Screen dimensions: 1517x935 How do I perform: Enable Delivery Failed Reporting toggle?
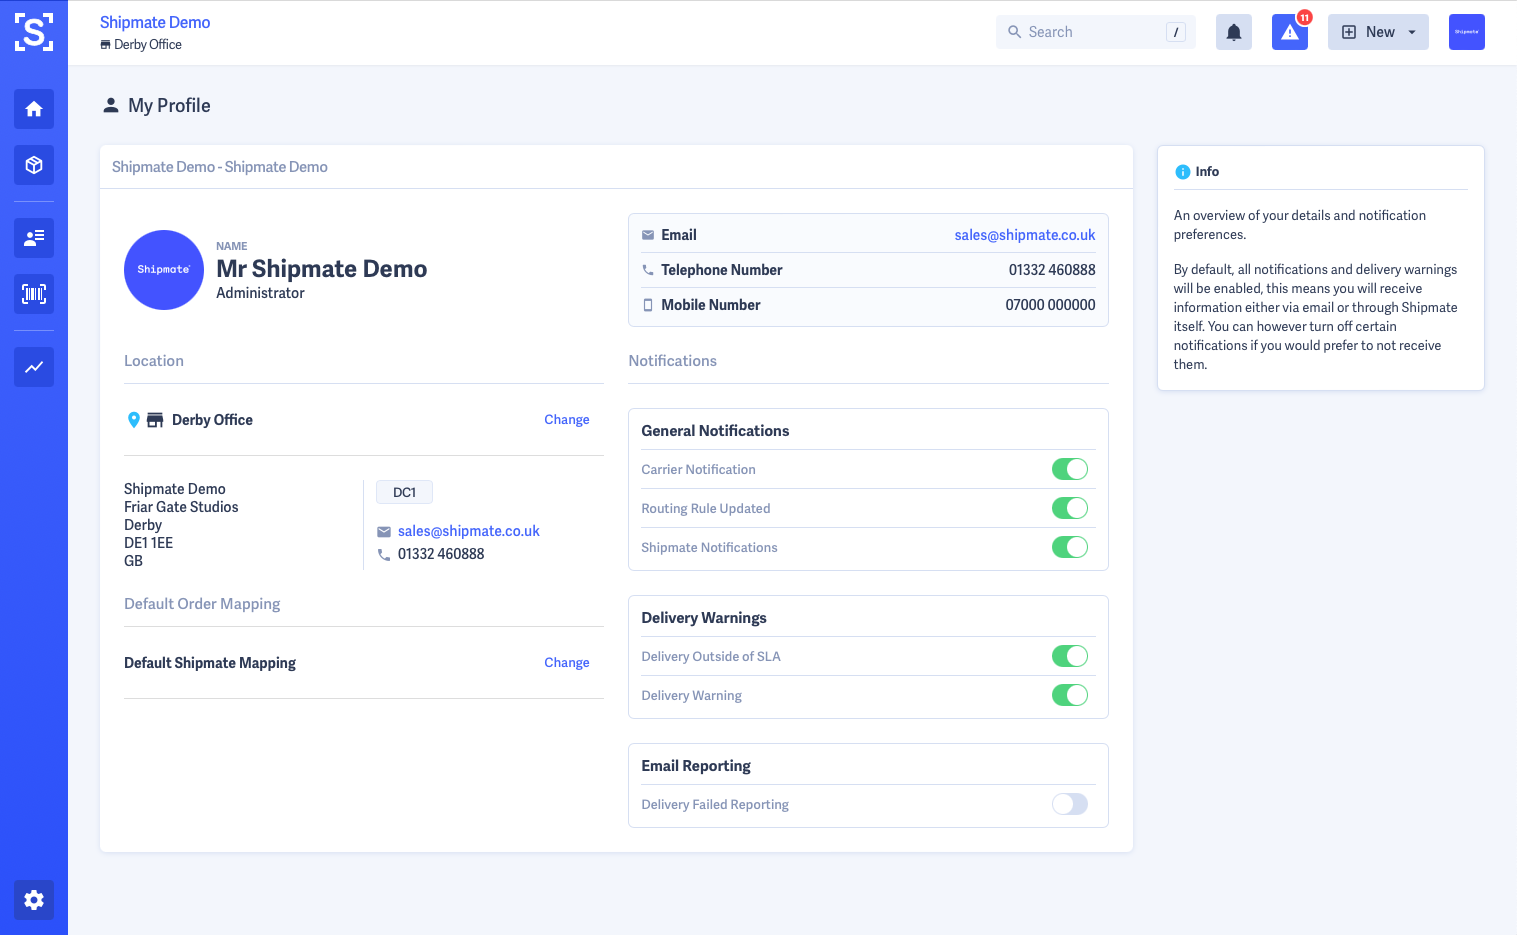click(1070, 804)
